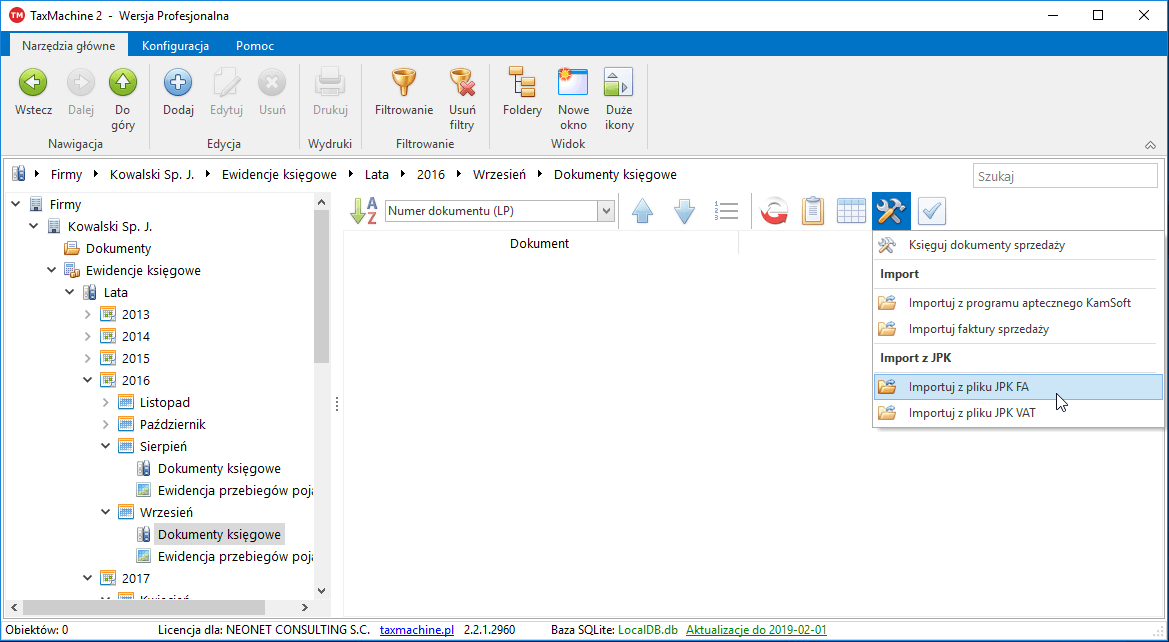Viewport: 1169px width, 642px height.
Task: Click the Nowe okno icon
Action: (x=573, y=84)
